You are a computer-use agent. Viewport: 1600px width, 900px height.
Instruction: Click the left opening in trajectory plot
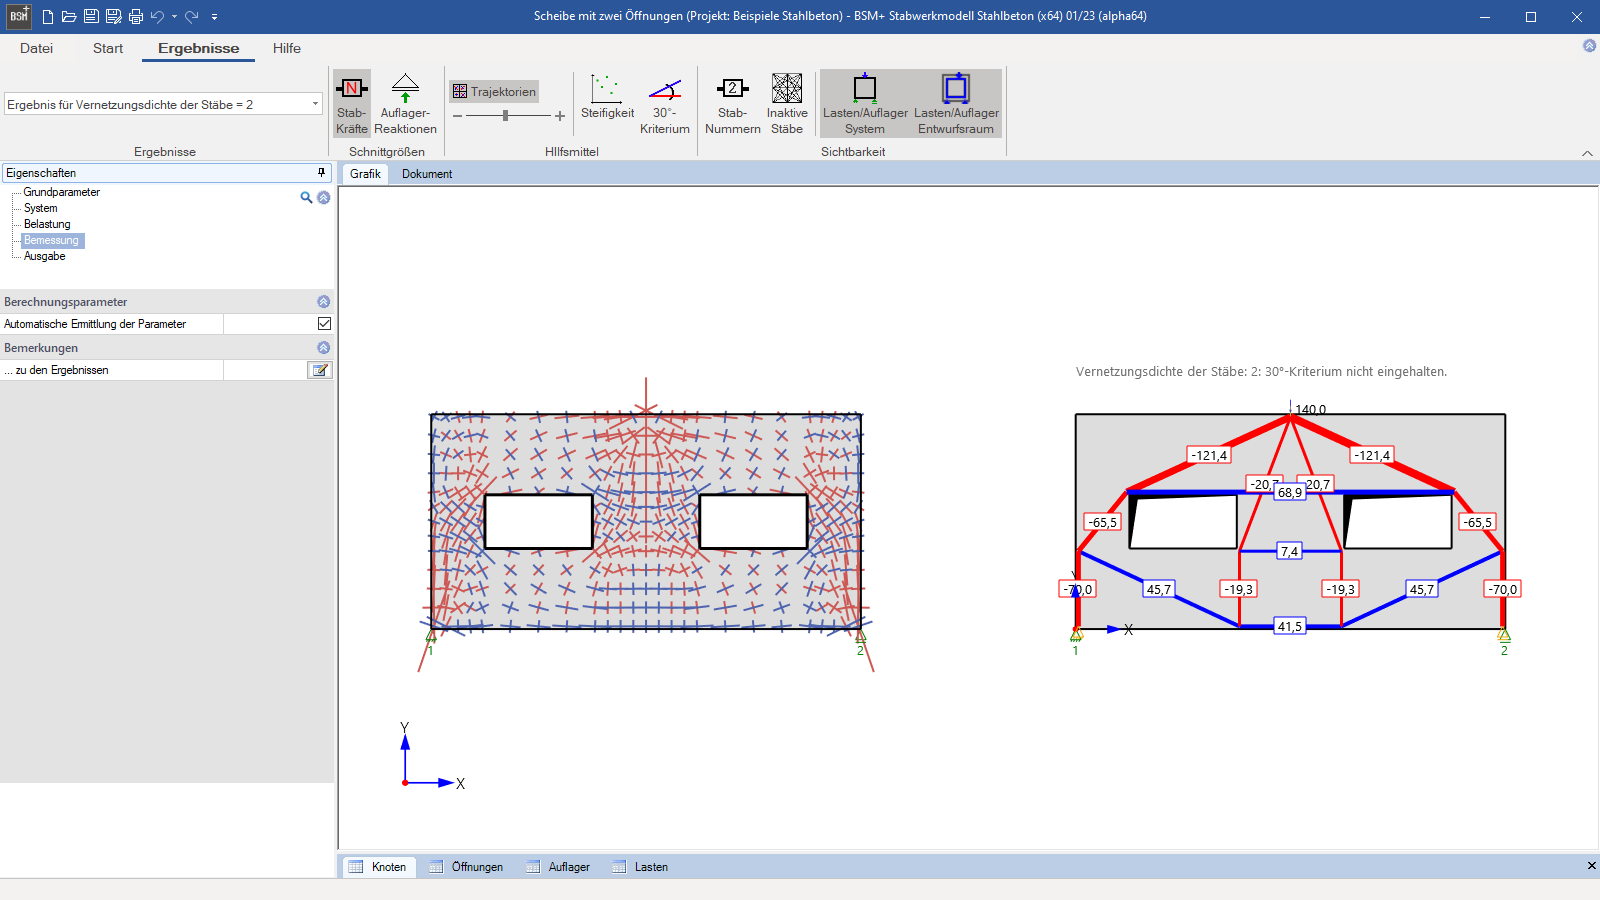pyautogui.click(x=538, y=521)
